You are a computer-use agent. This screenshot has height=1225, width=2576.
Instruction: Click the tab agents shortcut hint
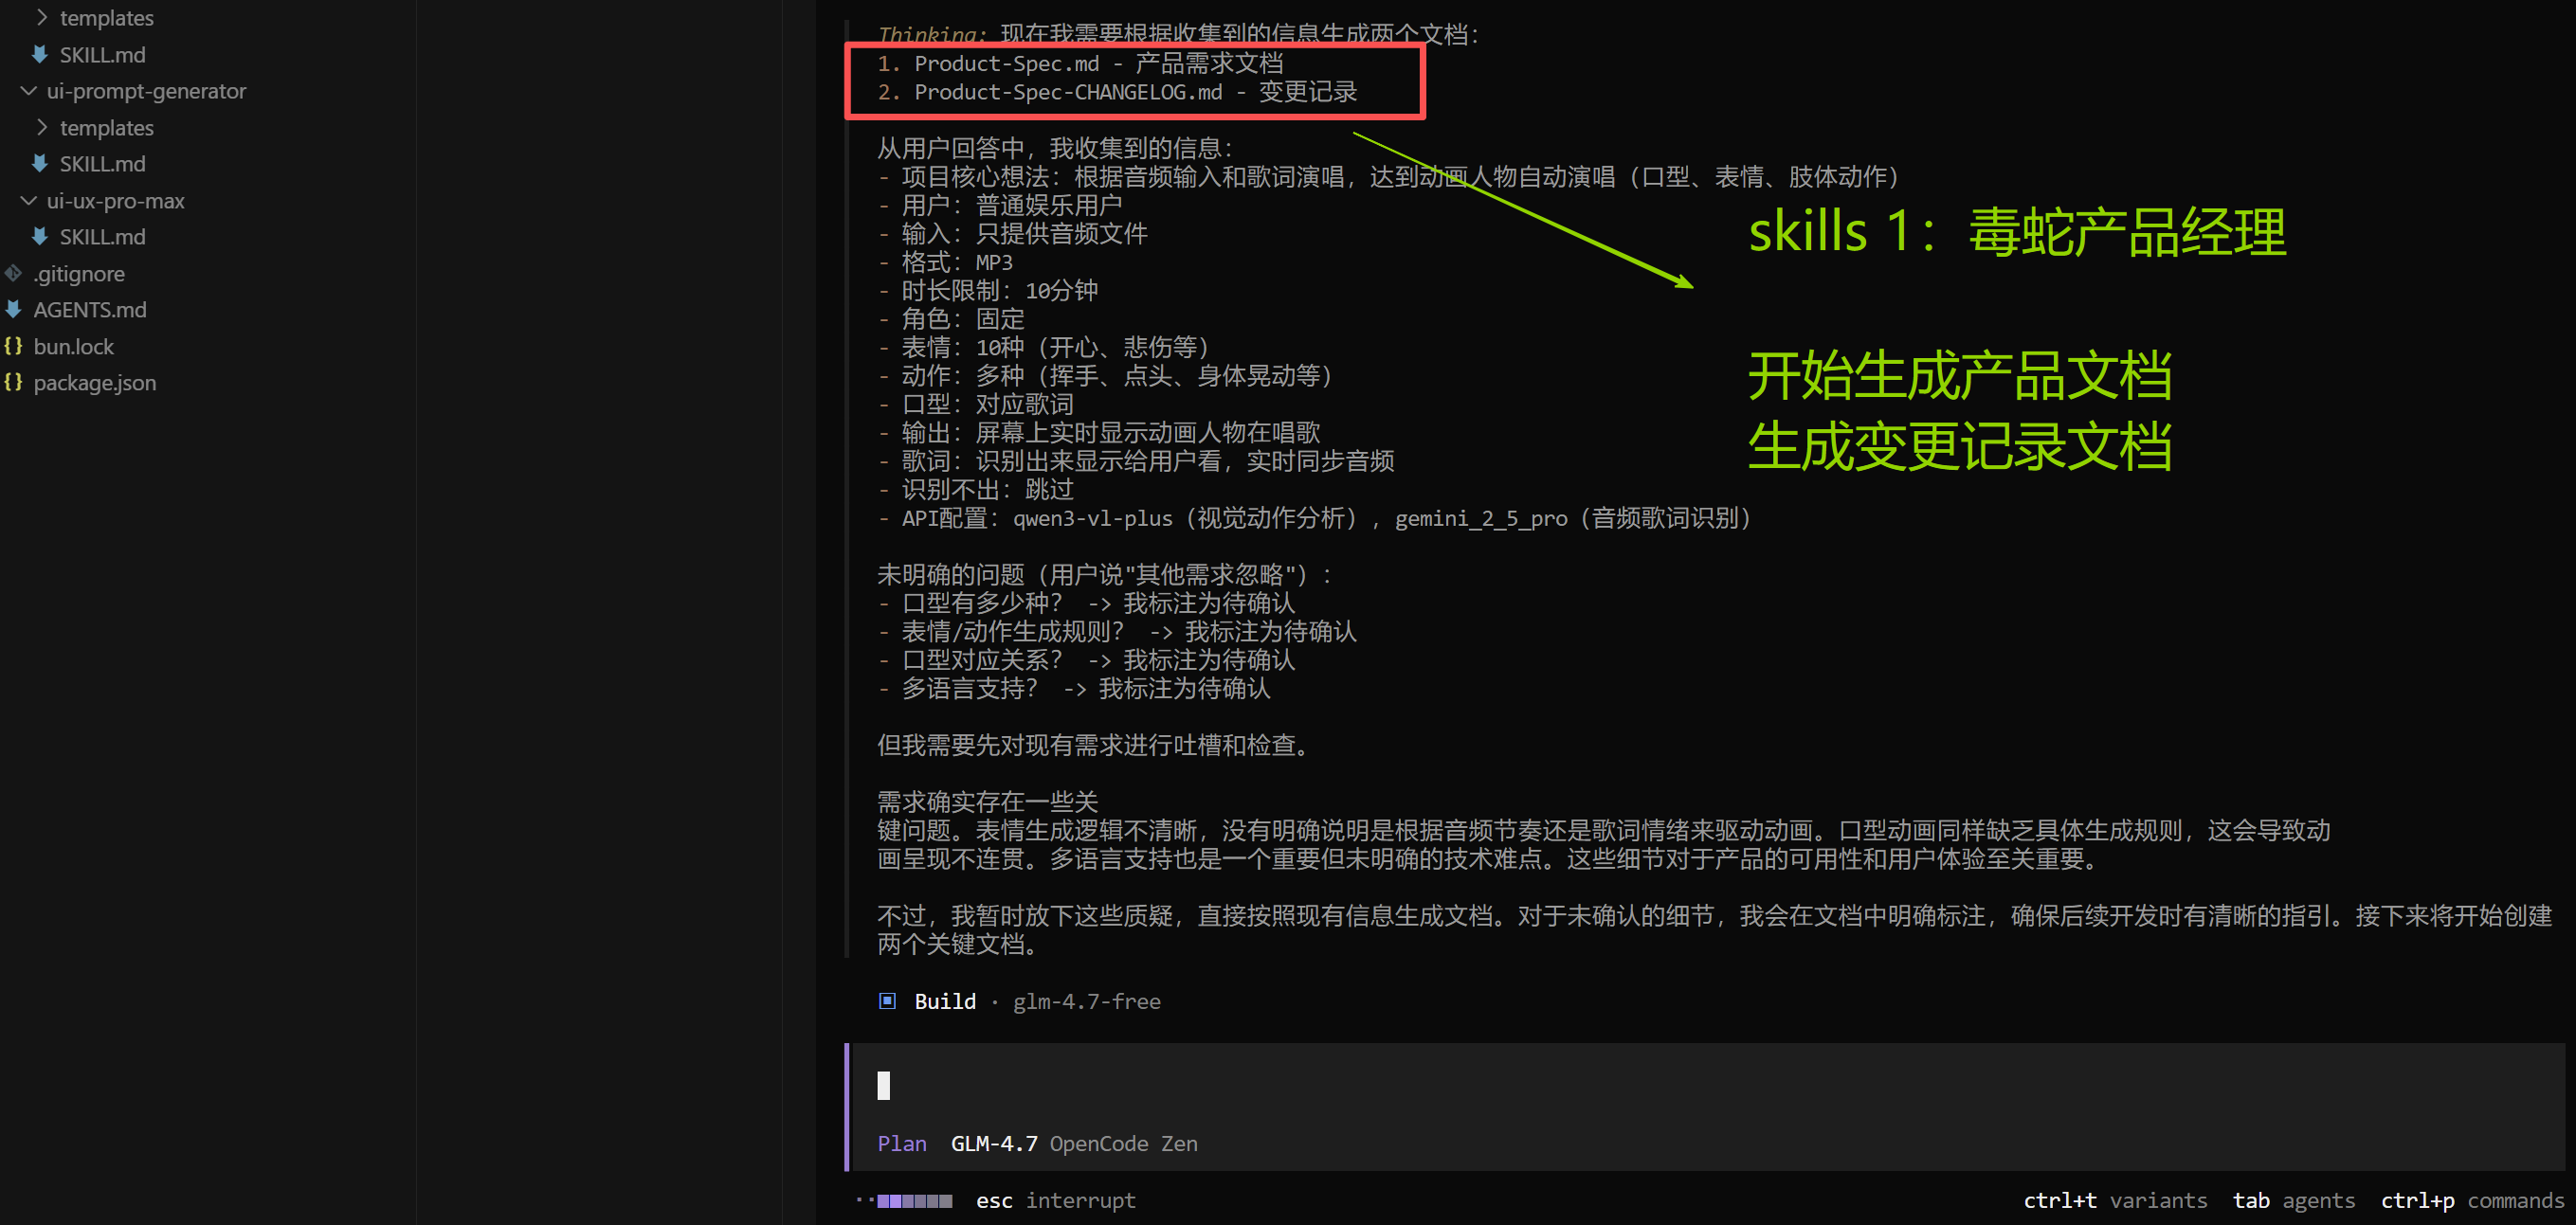click(x=2293, y=1200)
